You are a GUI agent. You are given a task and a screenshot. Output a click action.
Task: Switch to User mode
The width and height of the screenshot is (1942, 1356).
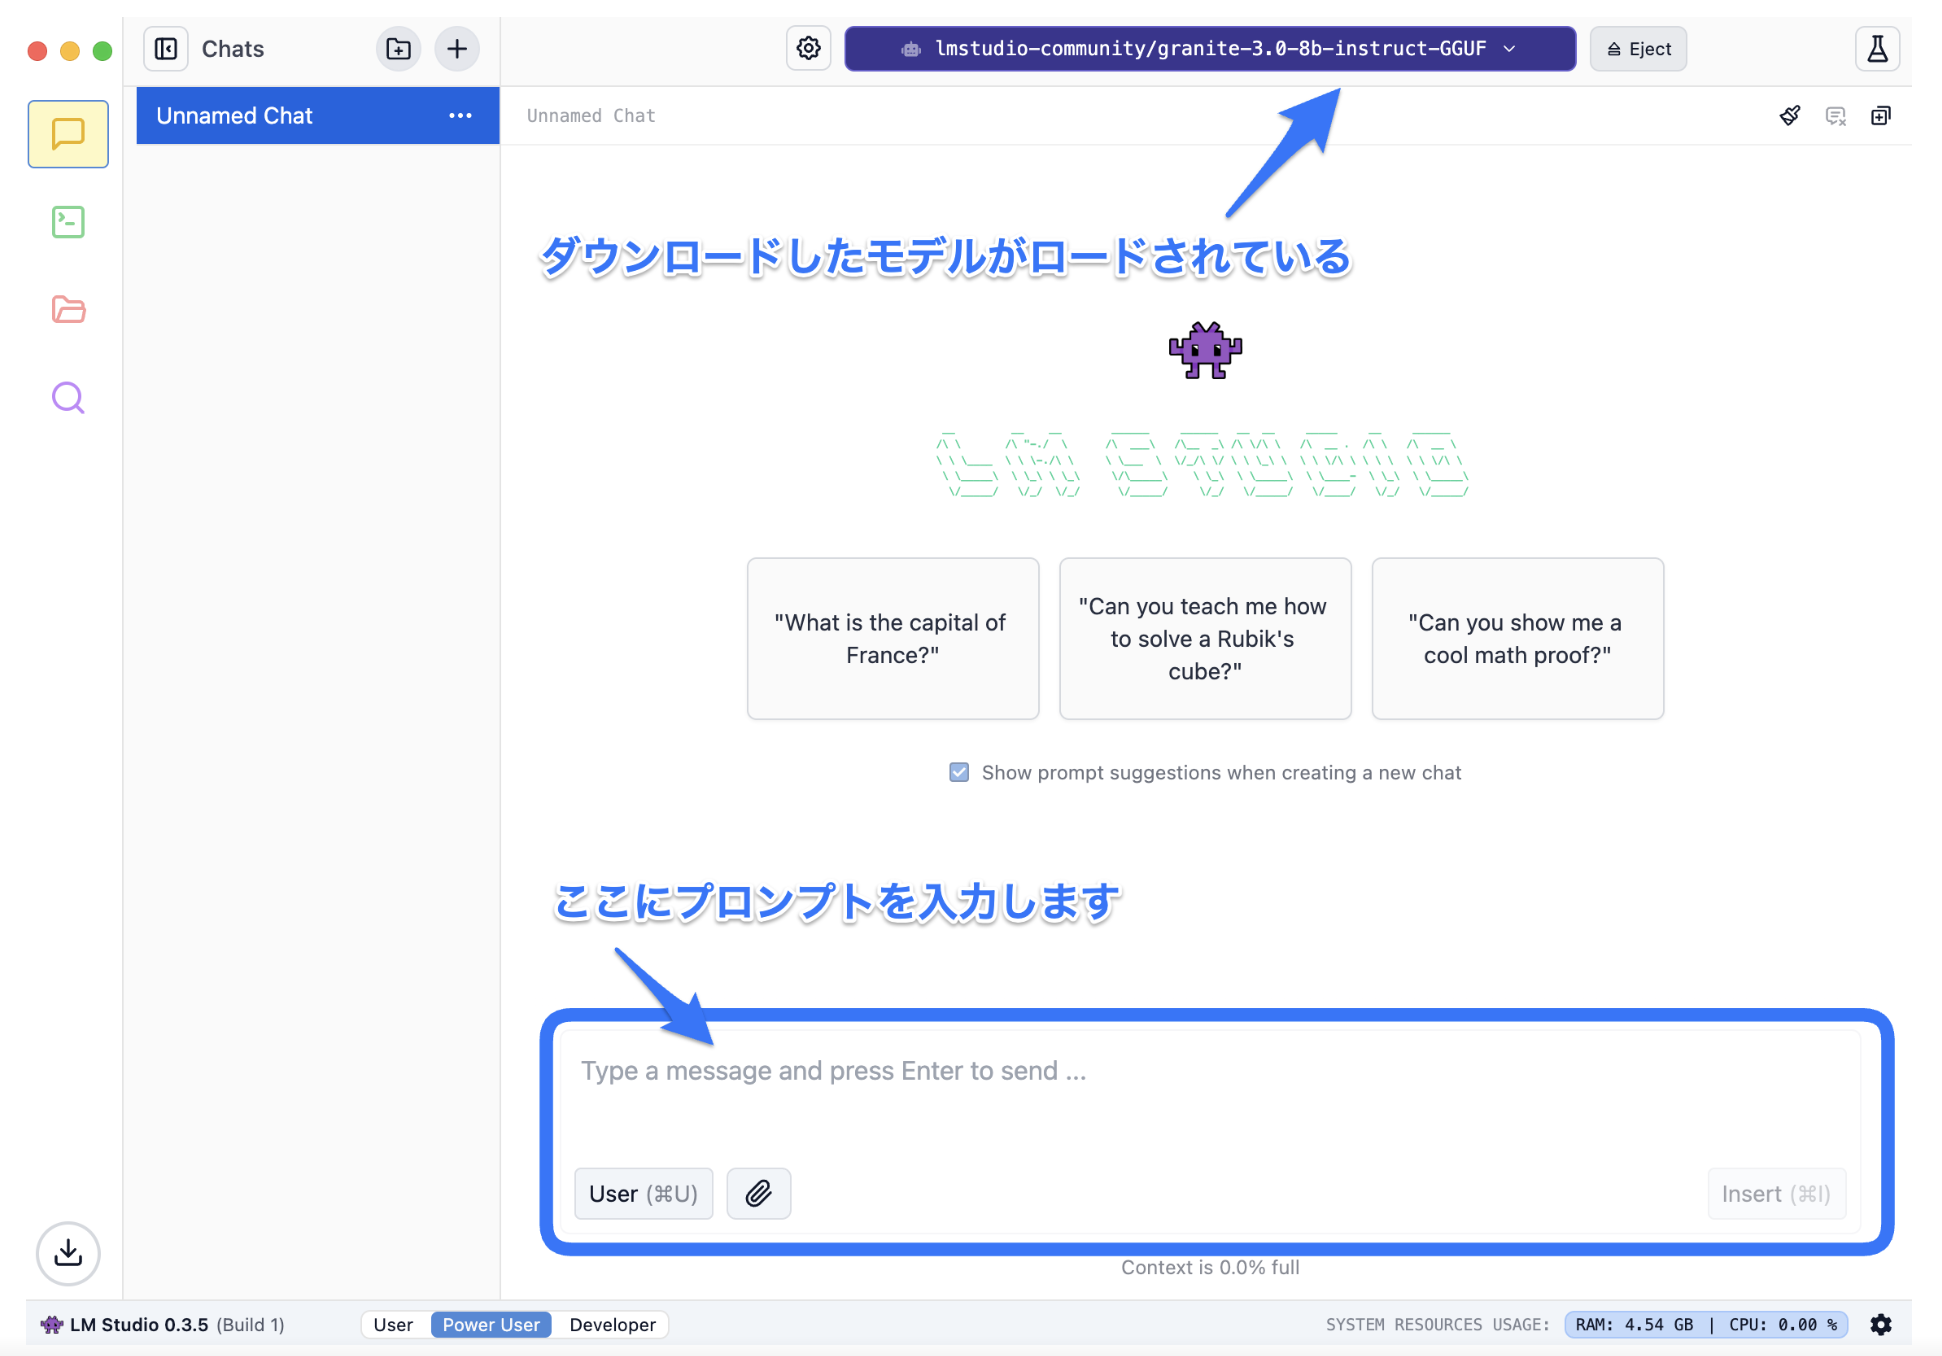click(393, 1324)
